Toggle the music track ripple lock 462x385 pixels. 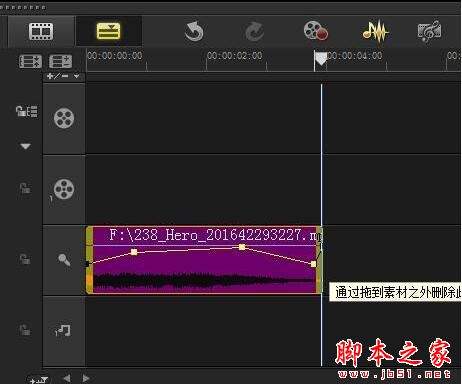pyautogui.click(x=25, y=330)
